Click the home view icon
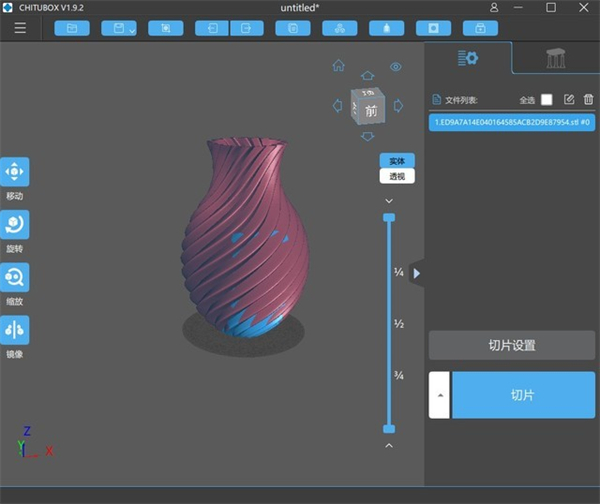 338,66
